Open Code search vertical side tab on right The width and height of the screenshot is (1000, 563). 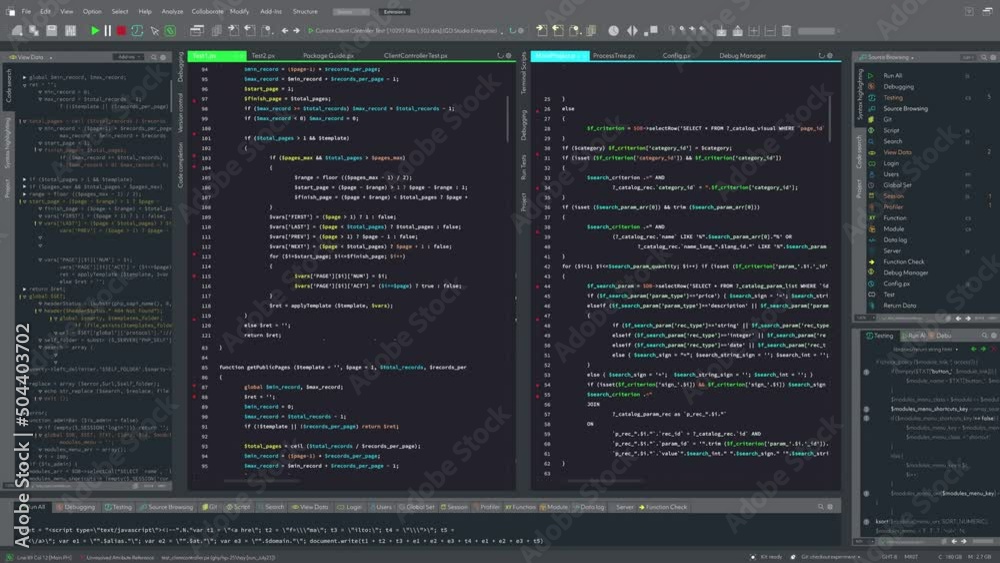point(859,152)
